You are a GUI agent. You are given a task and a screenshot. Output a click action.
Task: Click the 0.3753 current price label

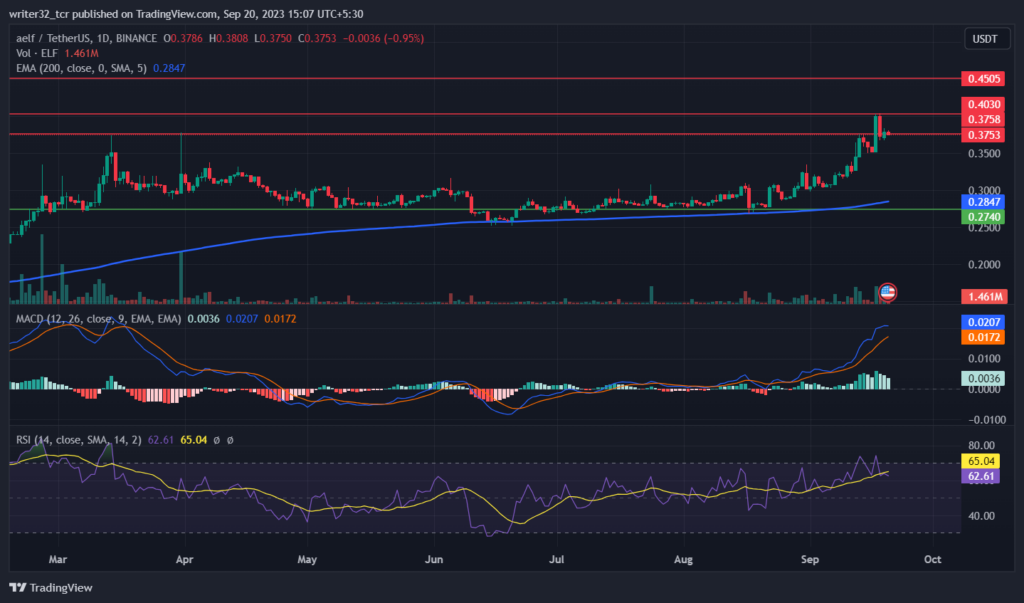pos(984,135)
